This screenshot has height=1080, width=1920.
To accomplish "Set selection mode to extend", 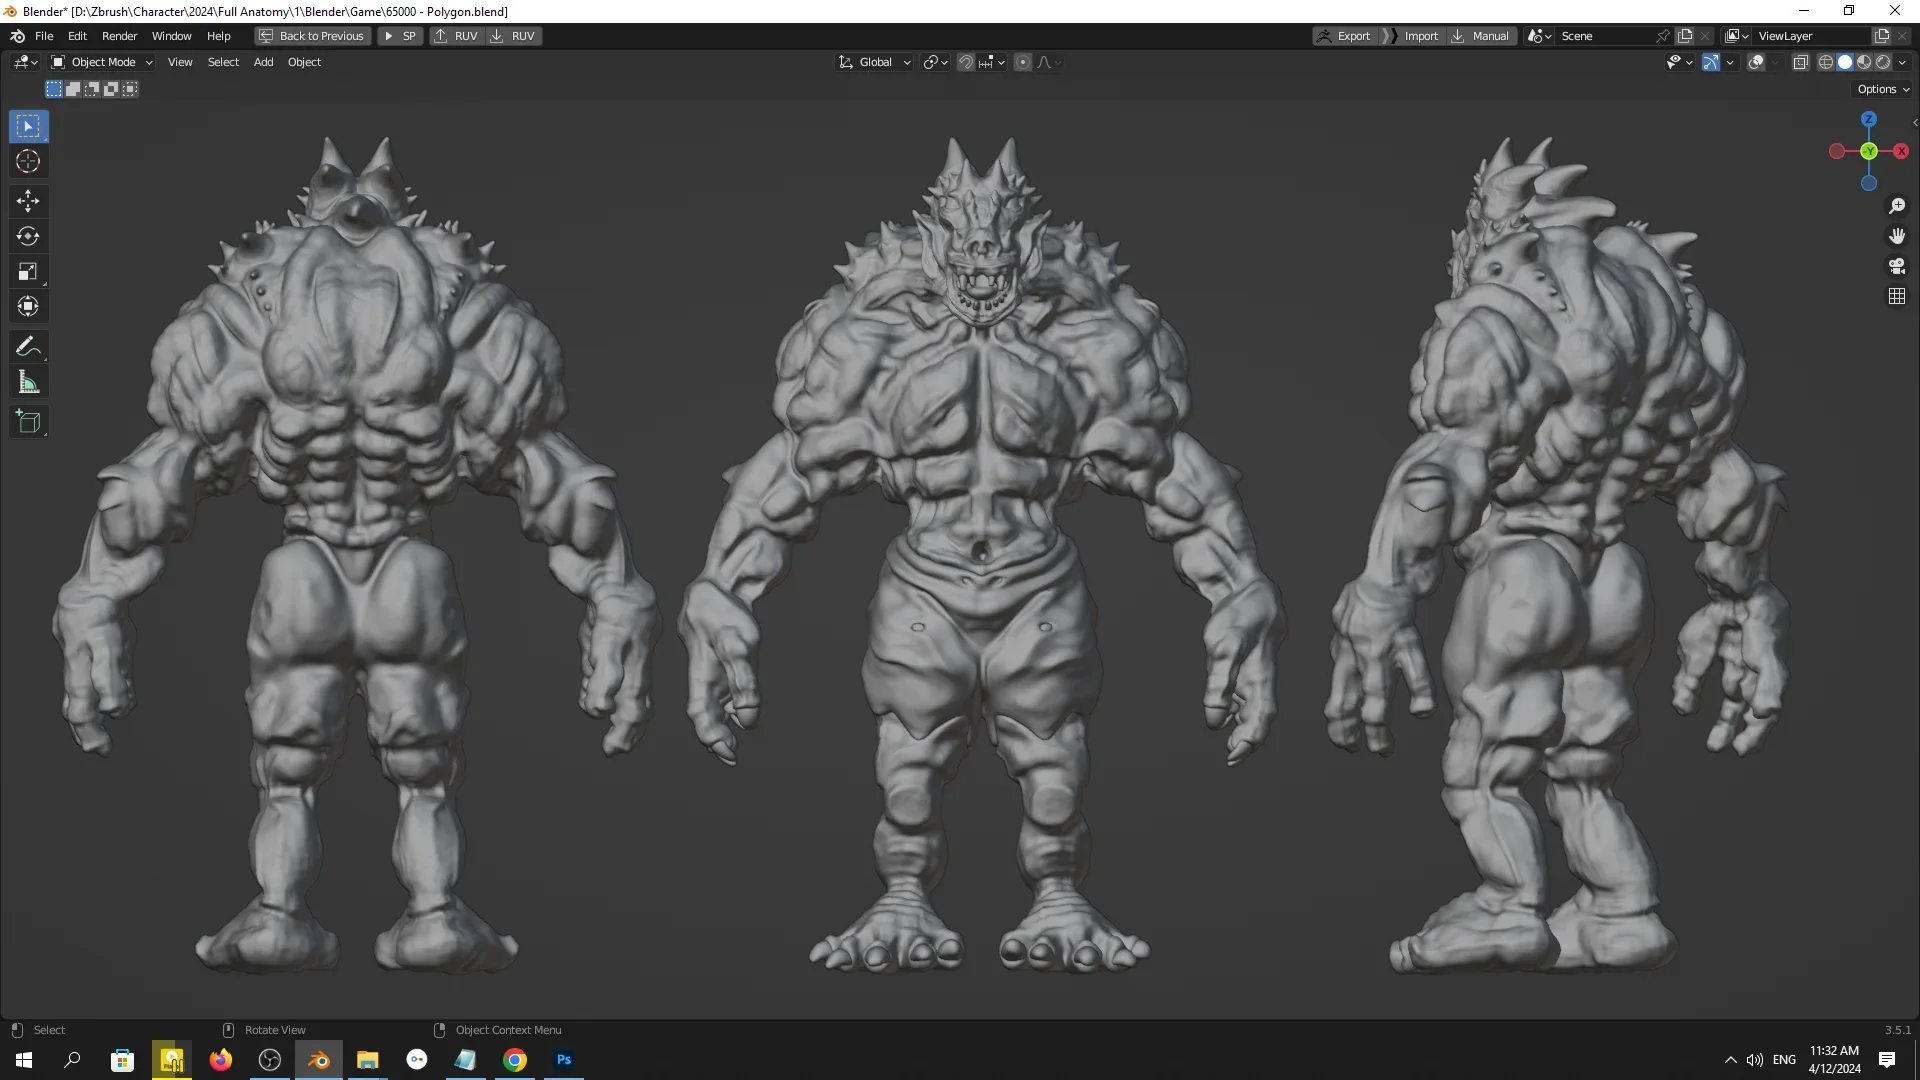I will point(73,89).
